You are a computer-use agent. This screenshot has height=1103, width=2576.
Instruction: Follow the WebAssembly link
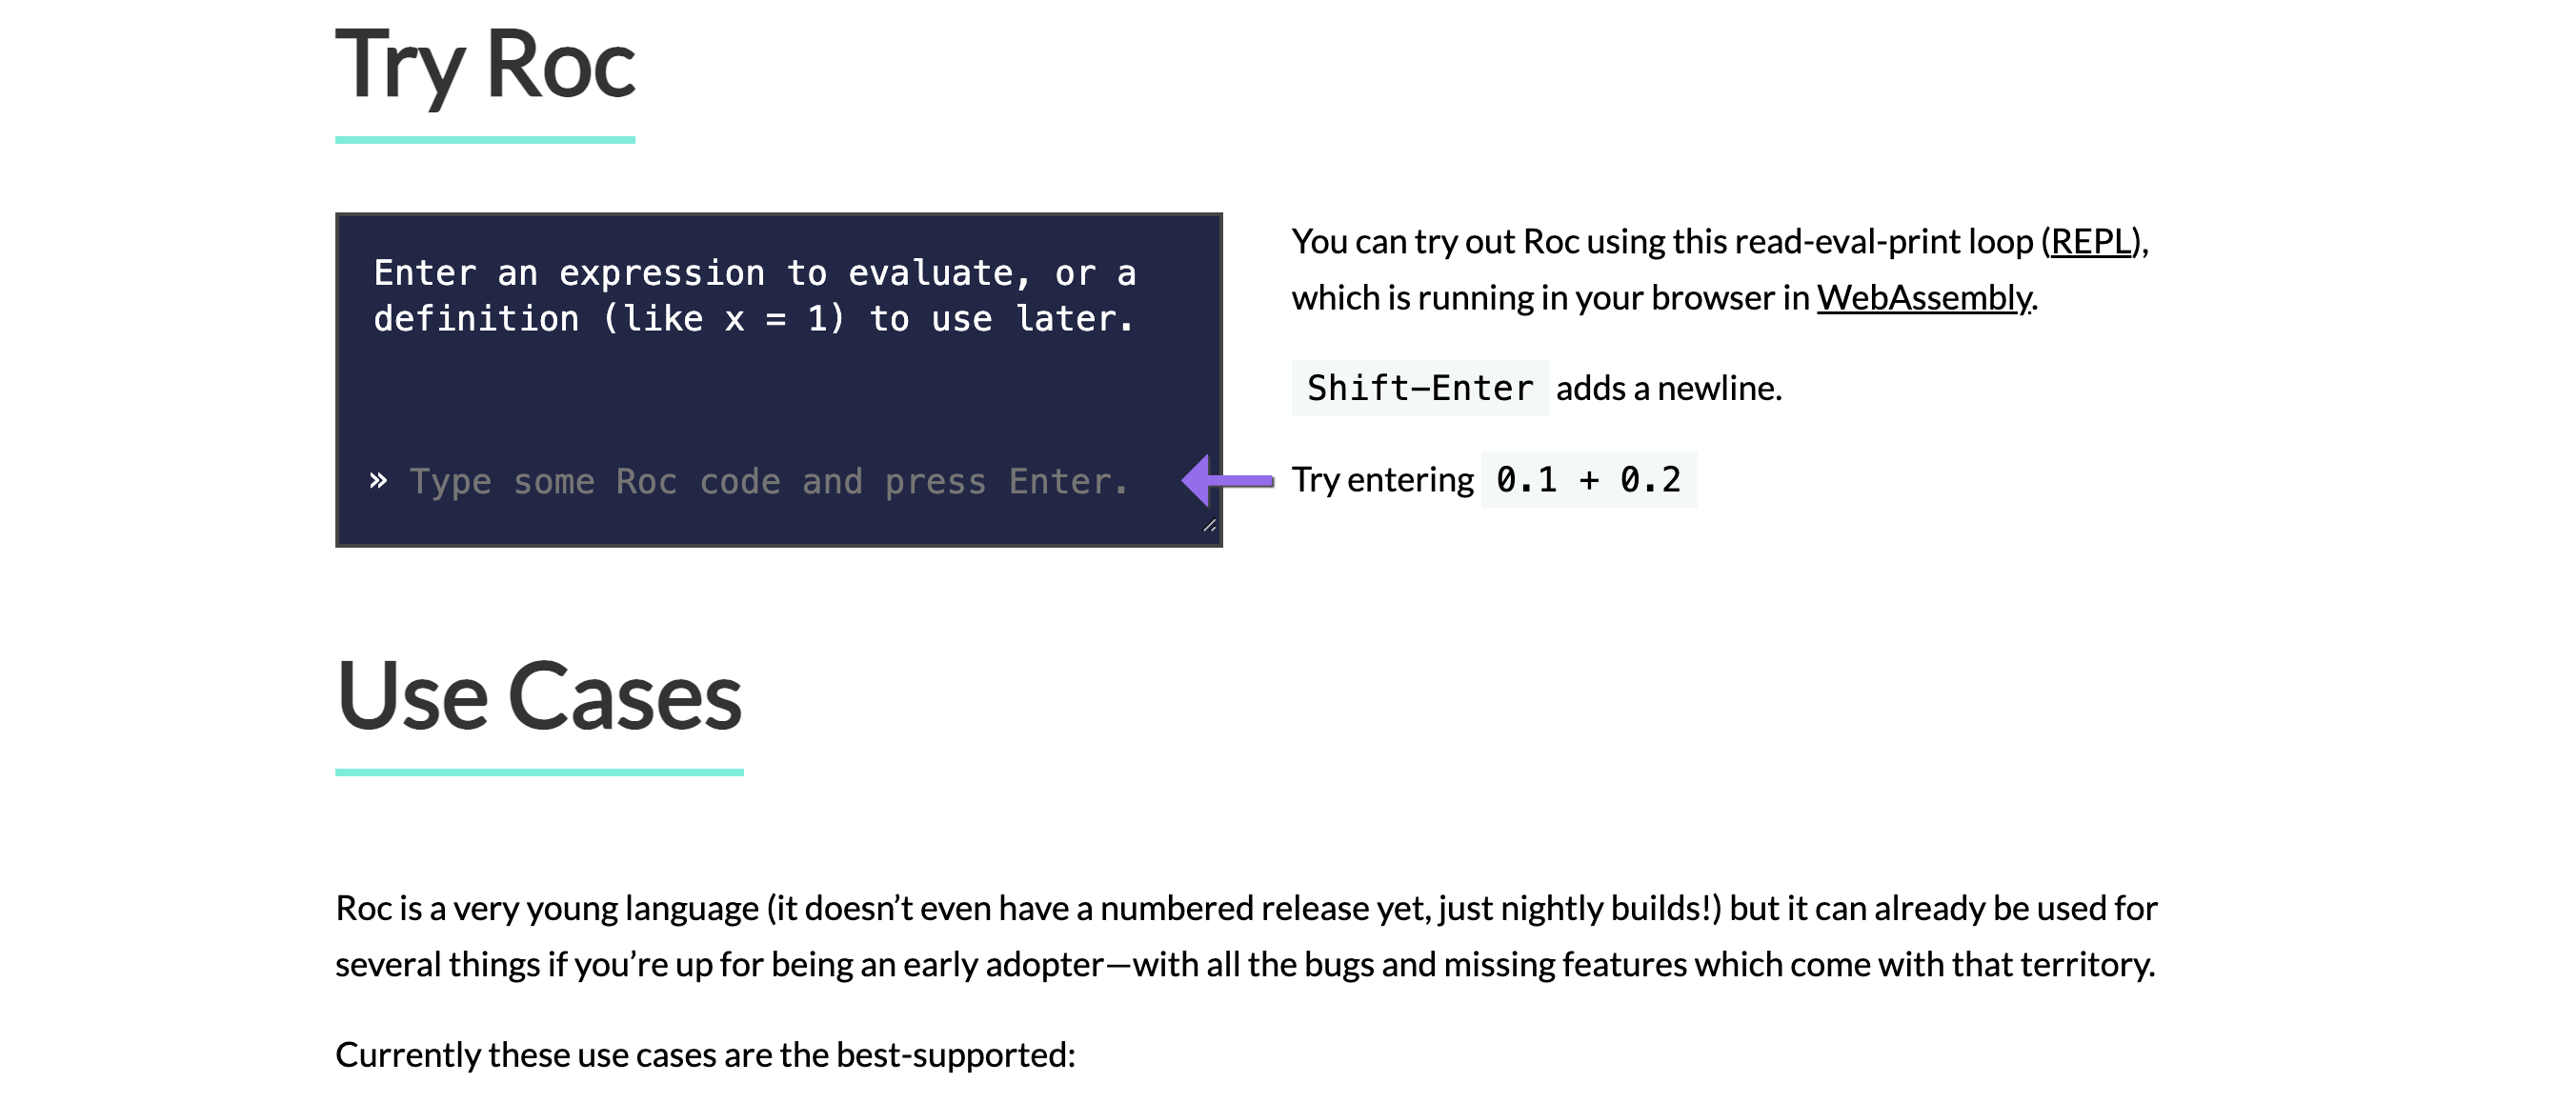pos(1924,298)
